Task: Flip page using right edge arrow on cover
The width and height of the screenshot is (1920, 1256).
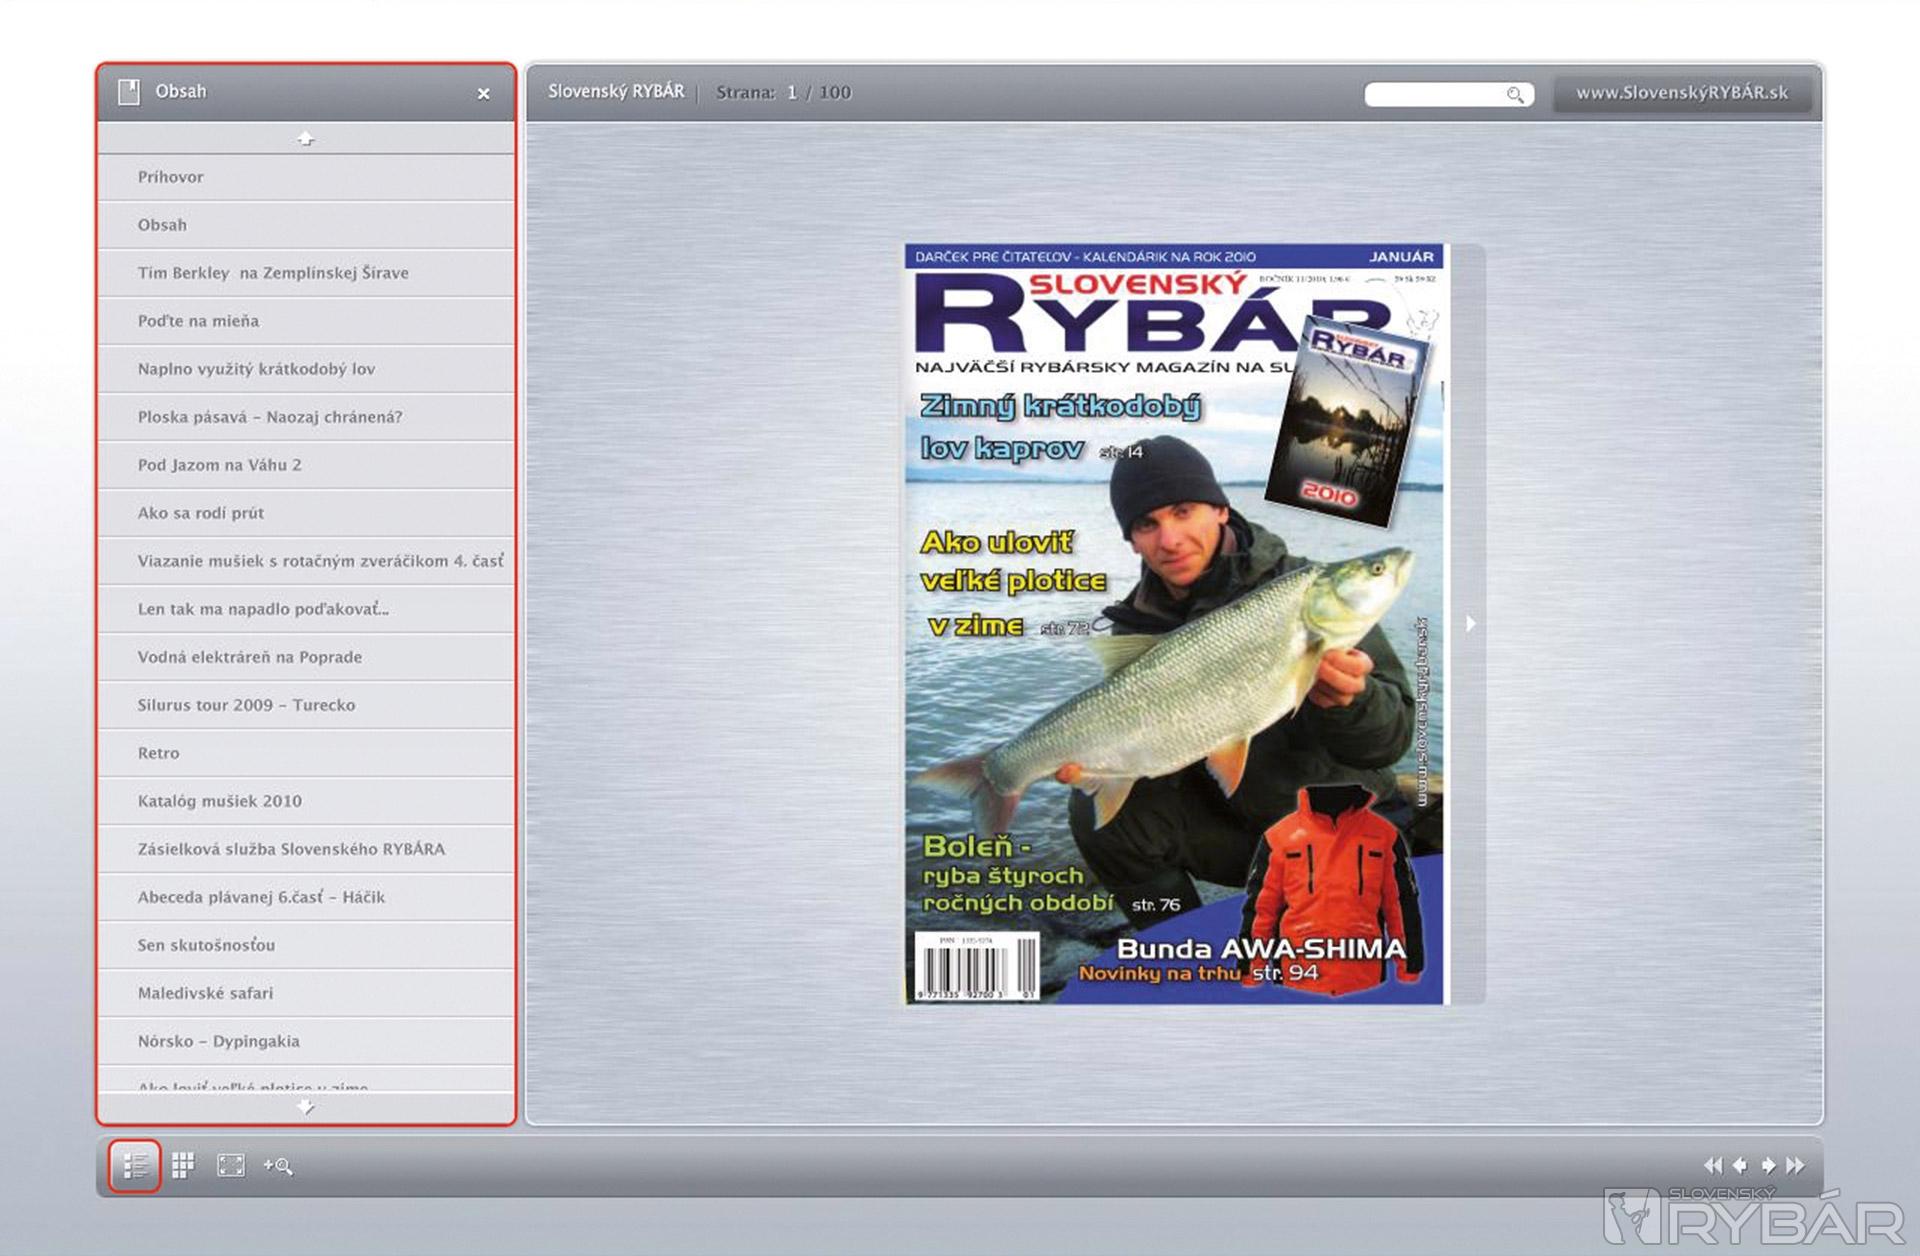Action: 1470,623
